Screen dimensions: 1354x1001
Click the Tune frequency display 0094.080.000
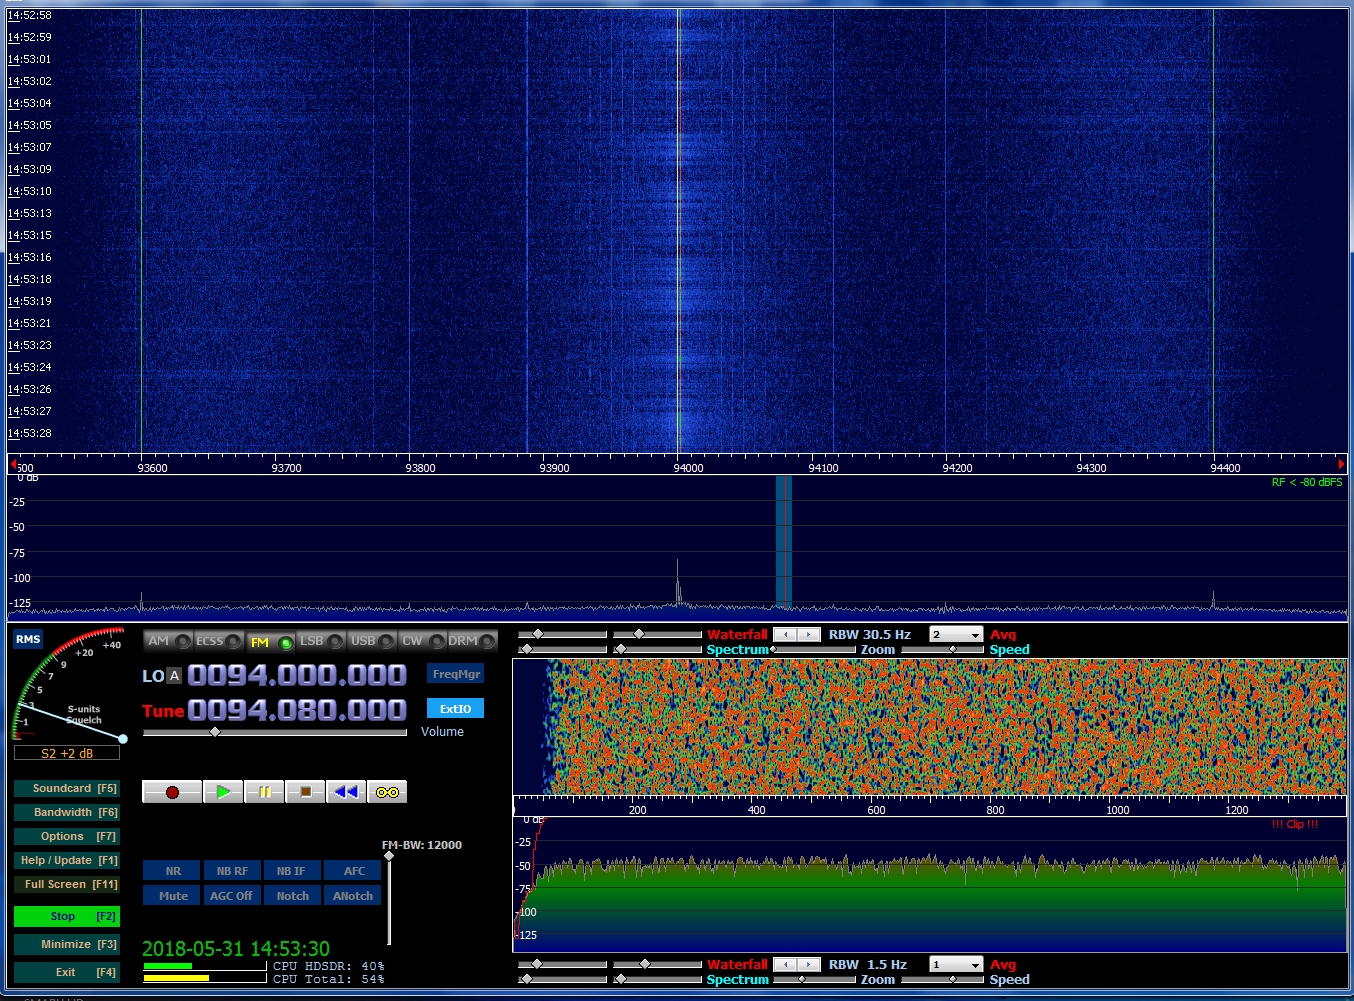(297, 710)
